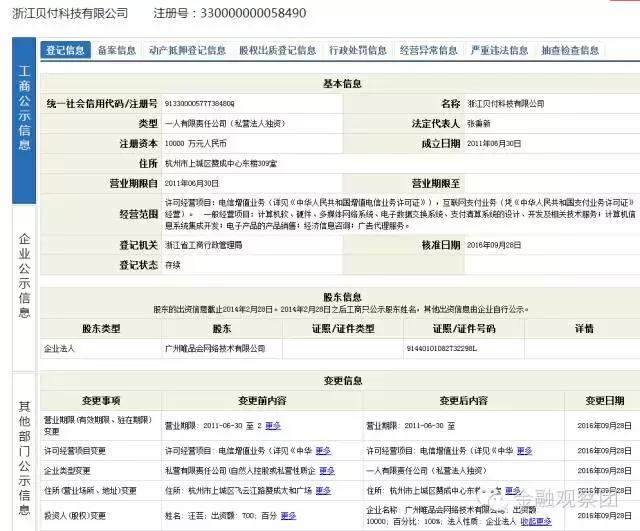Click the 证照/证件类型 column header
Screen dimensions: 640x531
[343, 329]
